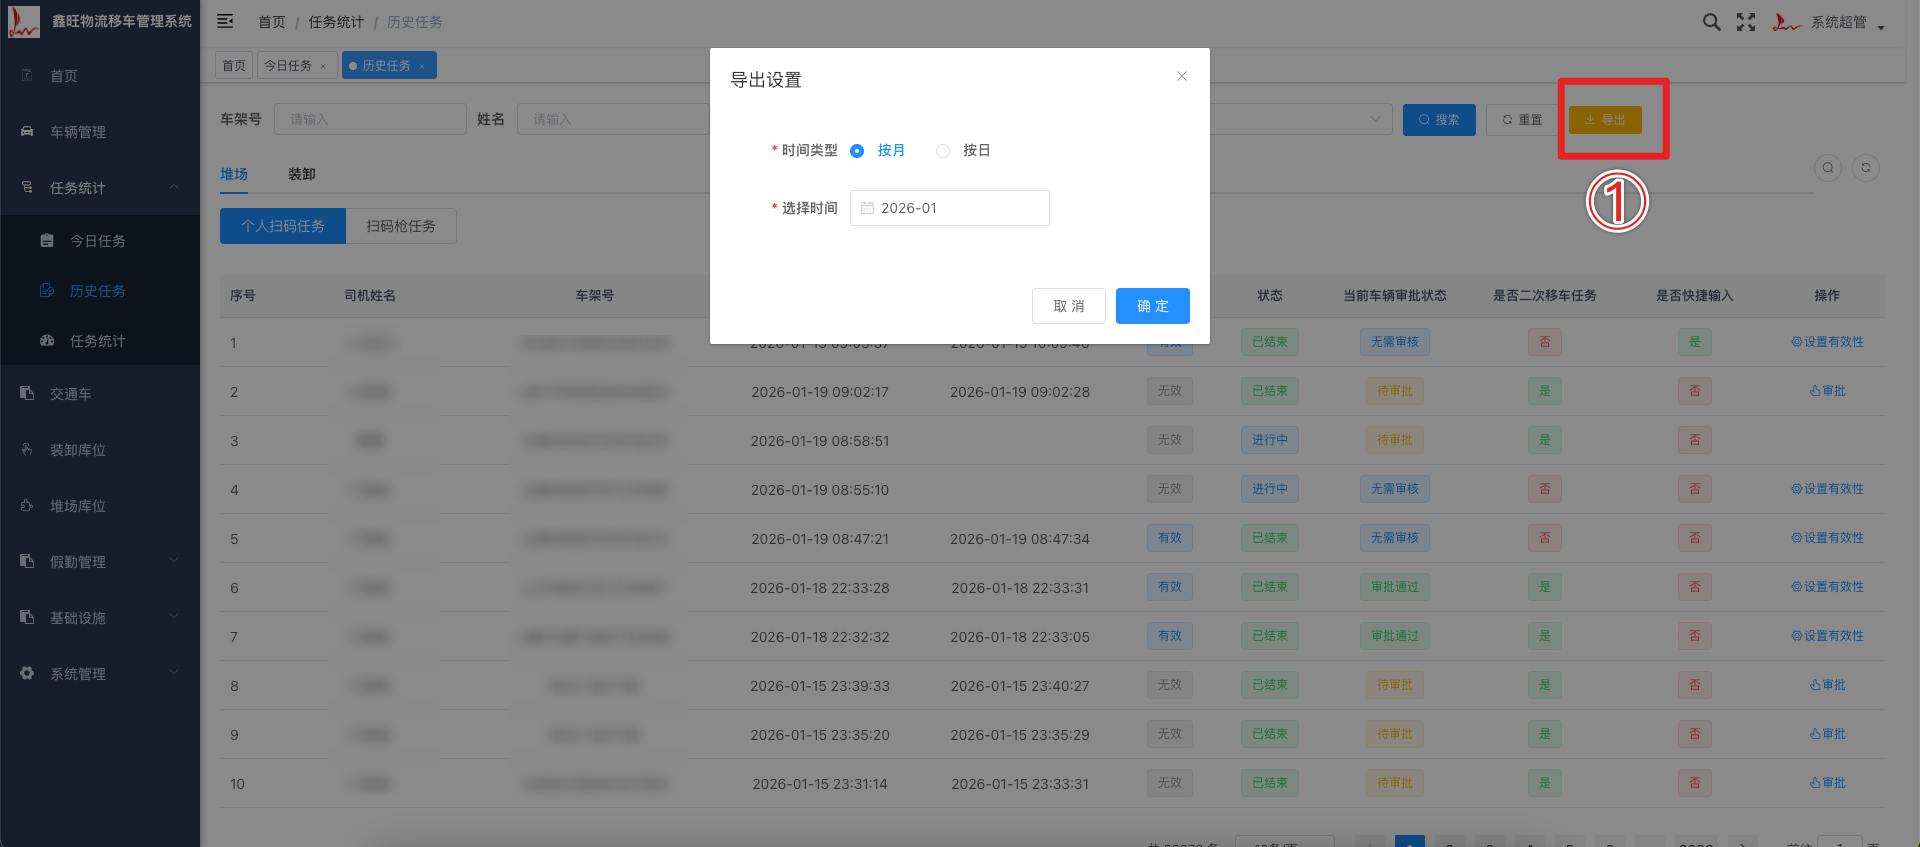This screenshot has height=847, width=1920.
Task: Click the circular refresh icon
Action: click(x=1866, y=167)
